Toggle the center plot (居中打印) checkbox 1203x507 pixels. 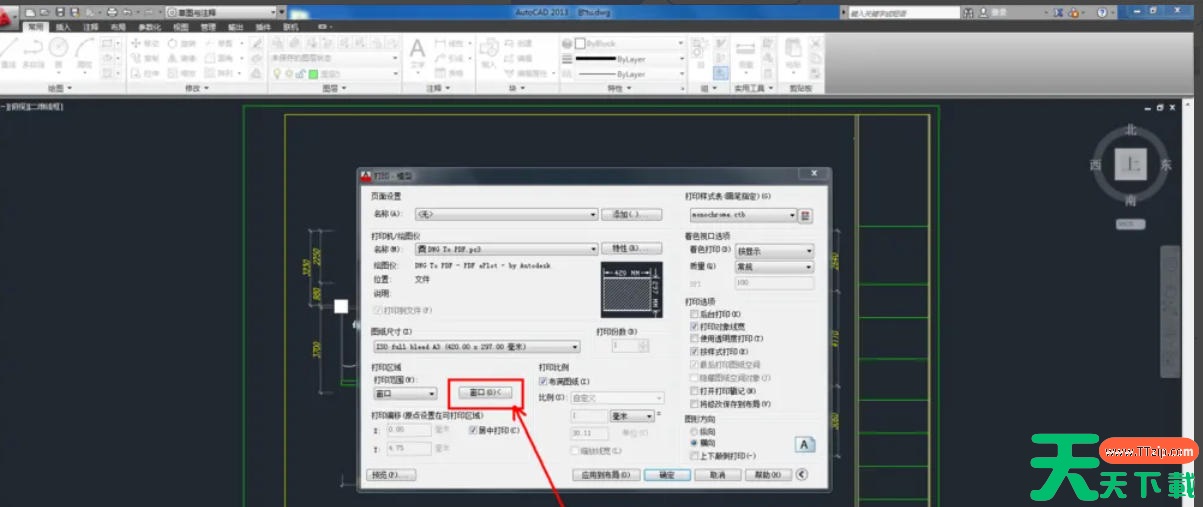(474, 431)
